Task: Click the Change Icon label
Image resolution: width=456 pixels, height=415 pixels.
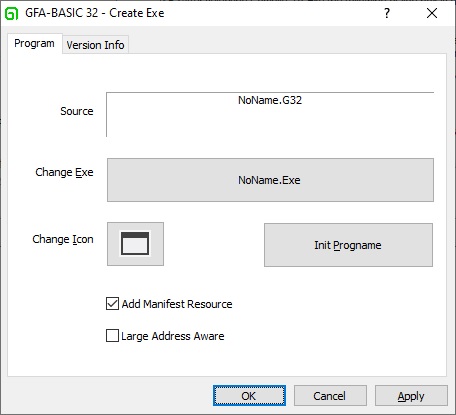Action: point(63,239)
